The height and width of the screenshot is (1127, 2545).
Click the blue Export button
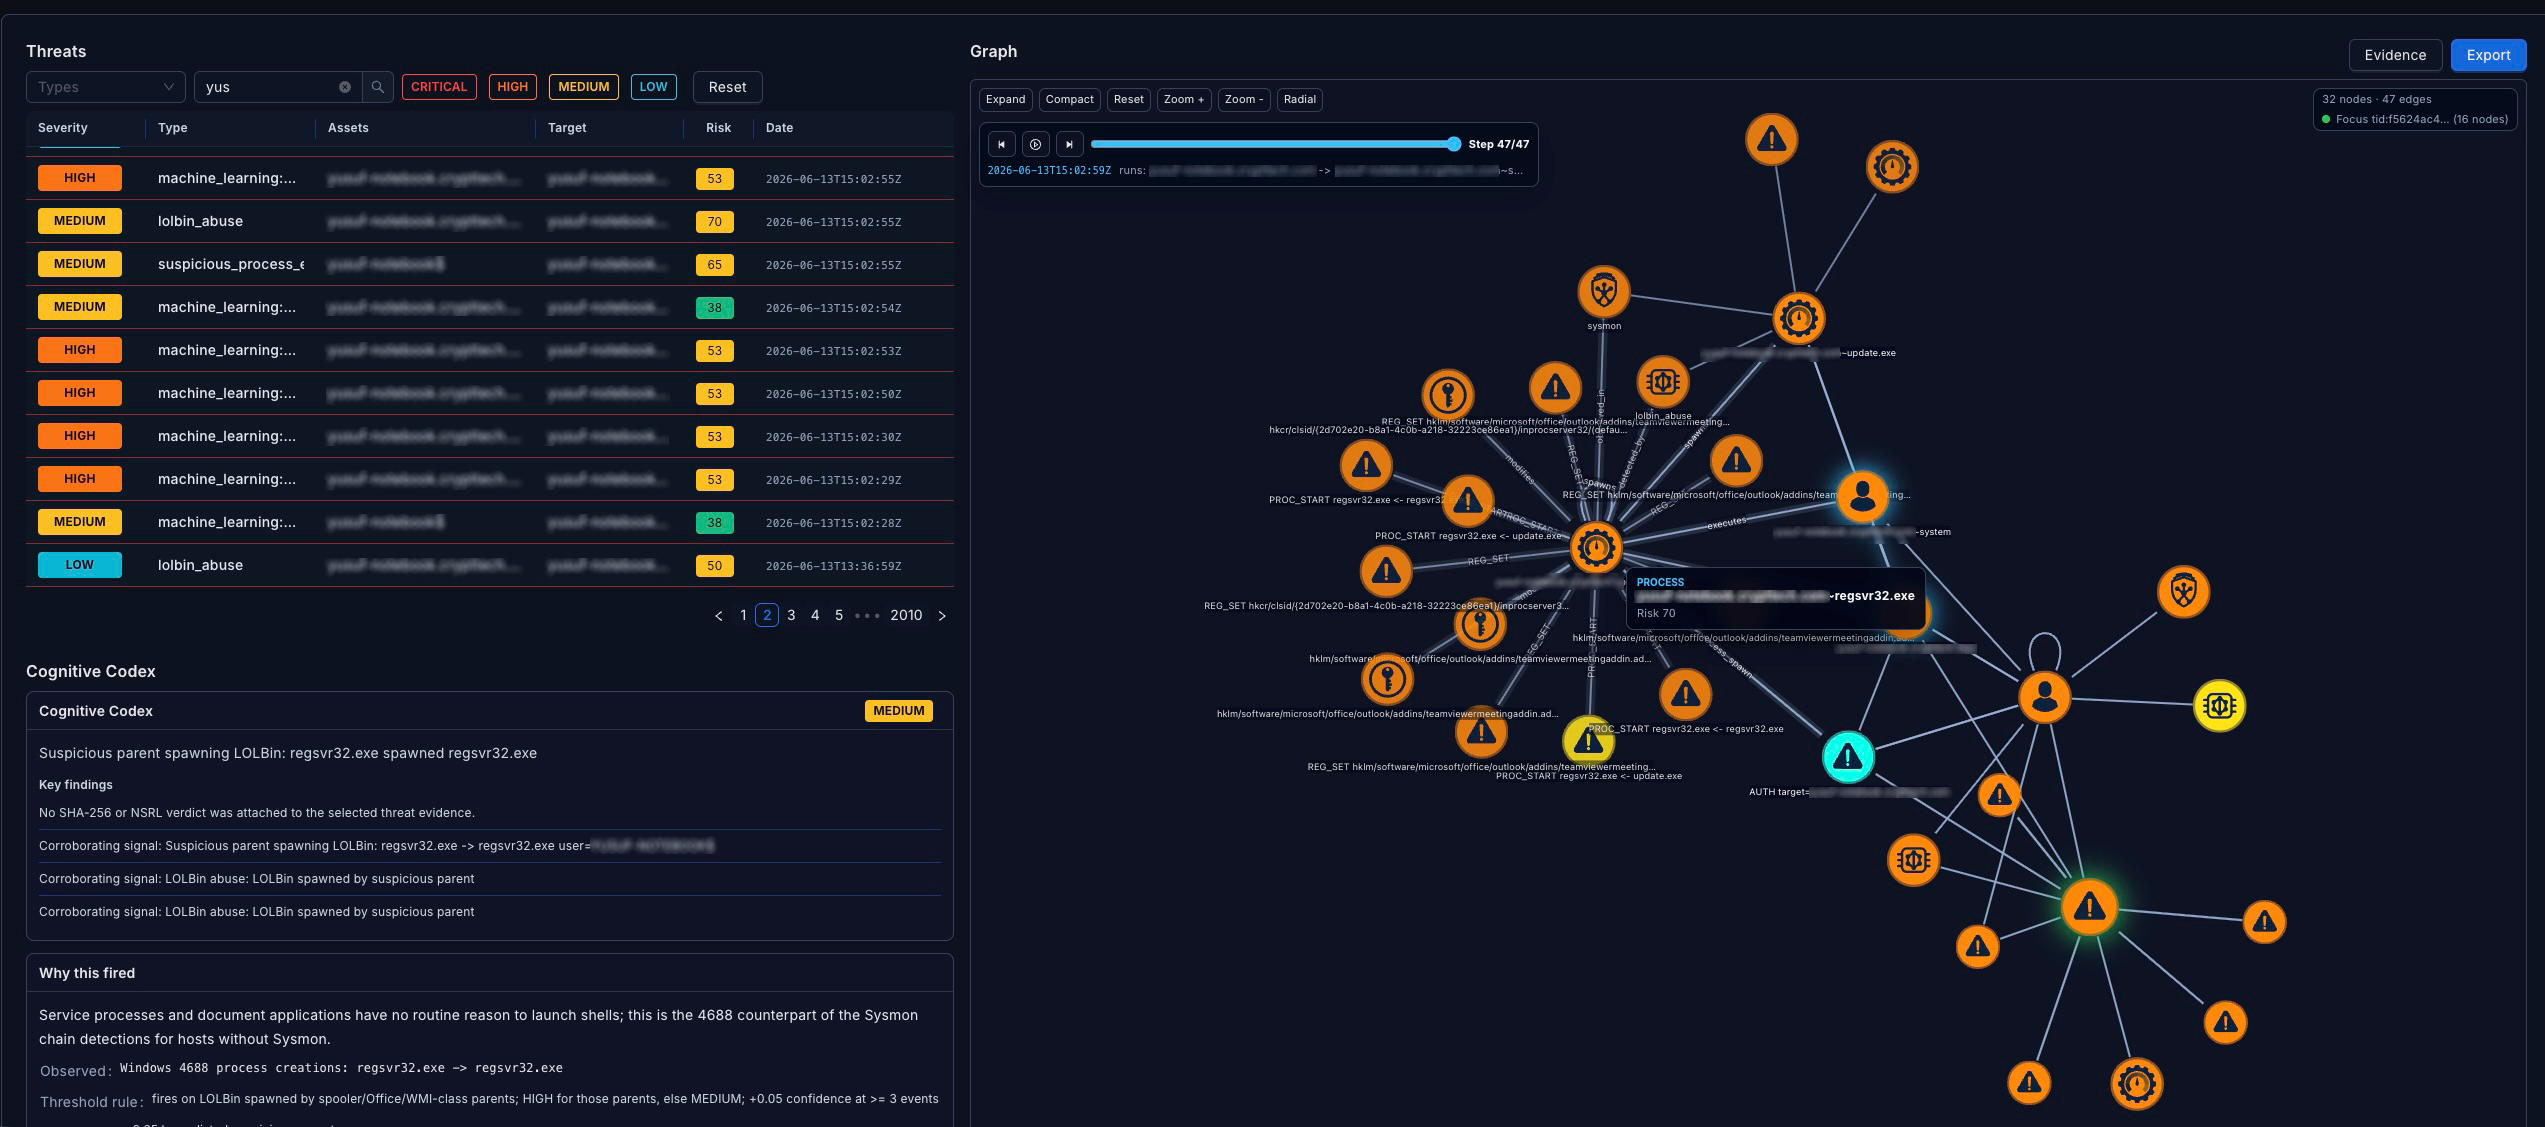[x=2488, y=55]
